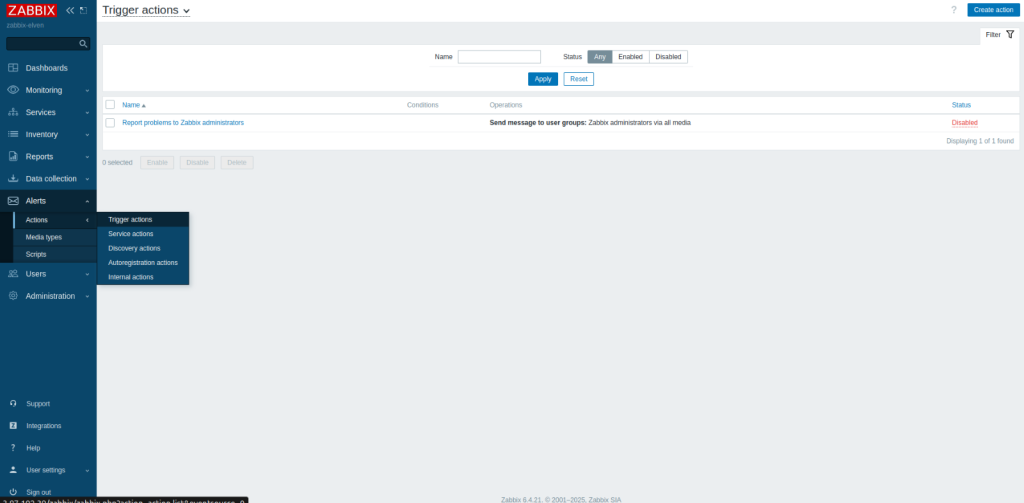This screenshot has height=503, width=1024.
Task: Expand the User settings section
Action: 48,470
